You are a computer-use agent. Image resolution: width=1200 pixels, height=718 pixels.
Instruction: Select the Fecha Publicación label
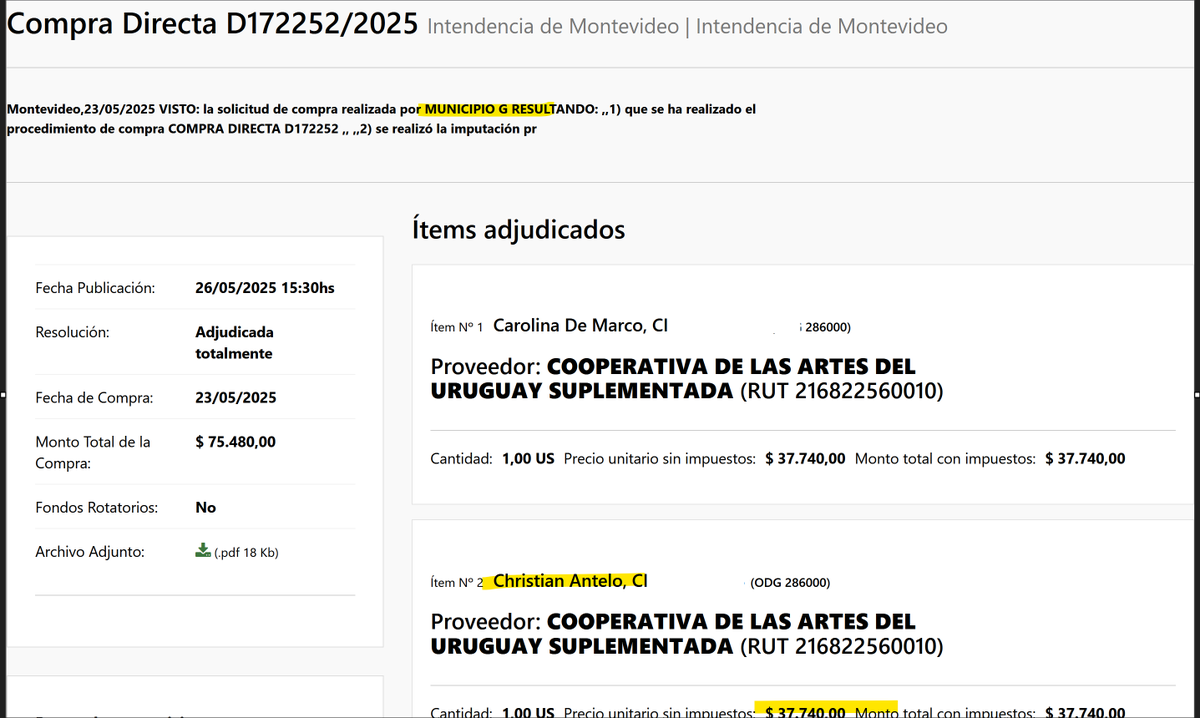click(x=95, y=288)
